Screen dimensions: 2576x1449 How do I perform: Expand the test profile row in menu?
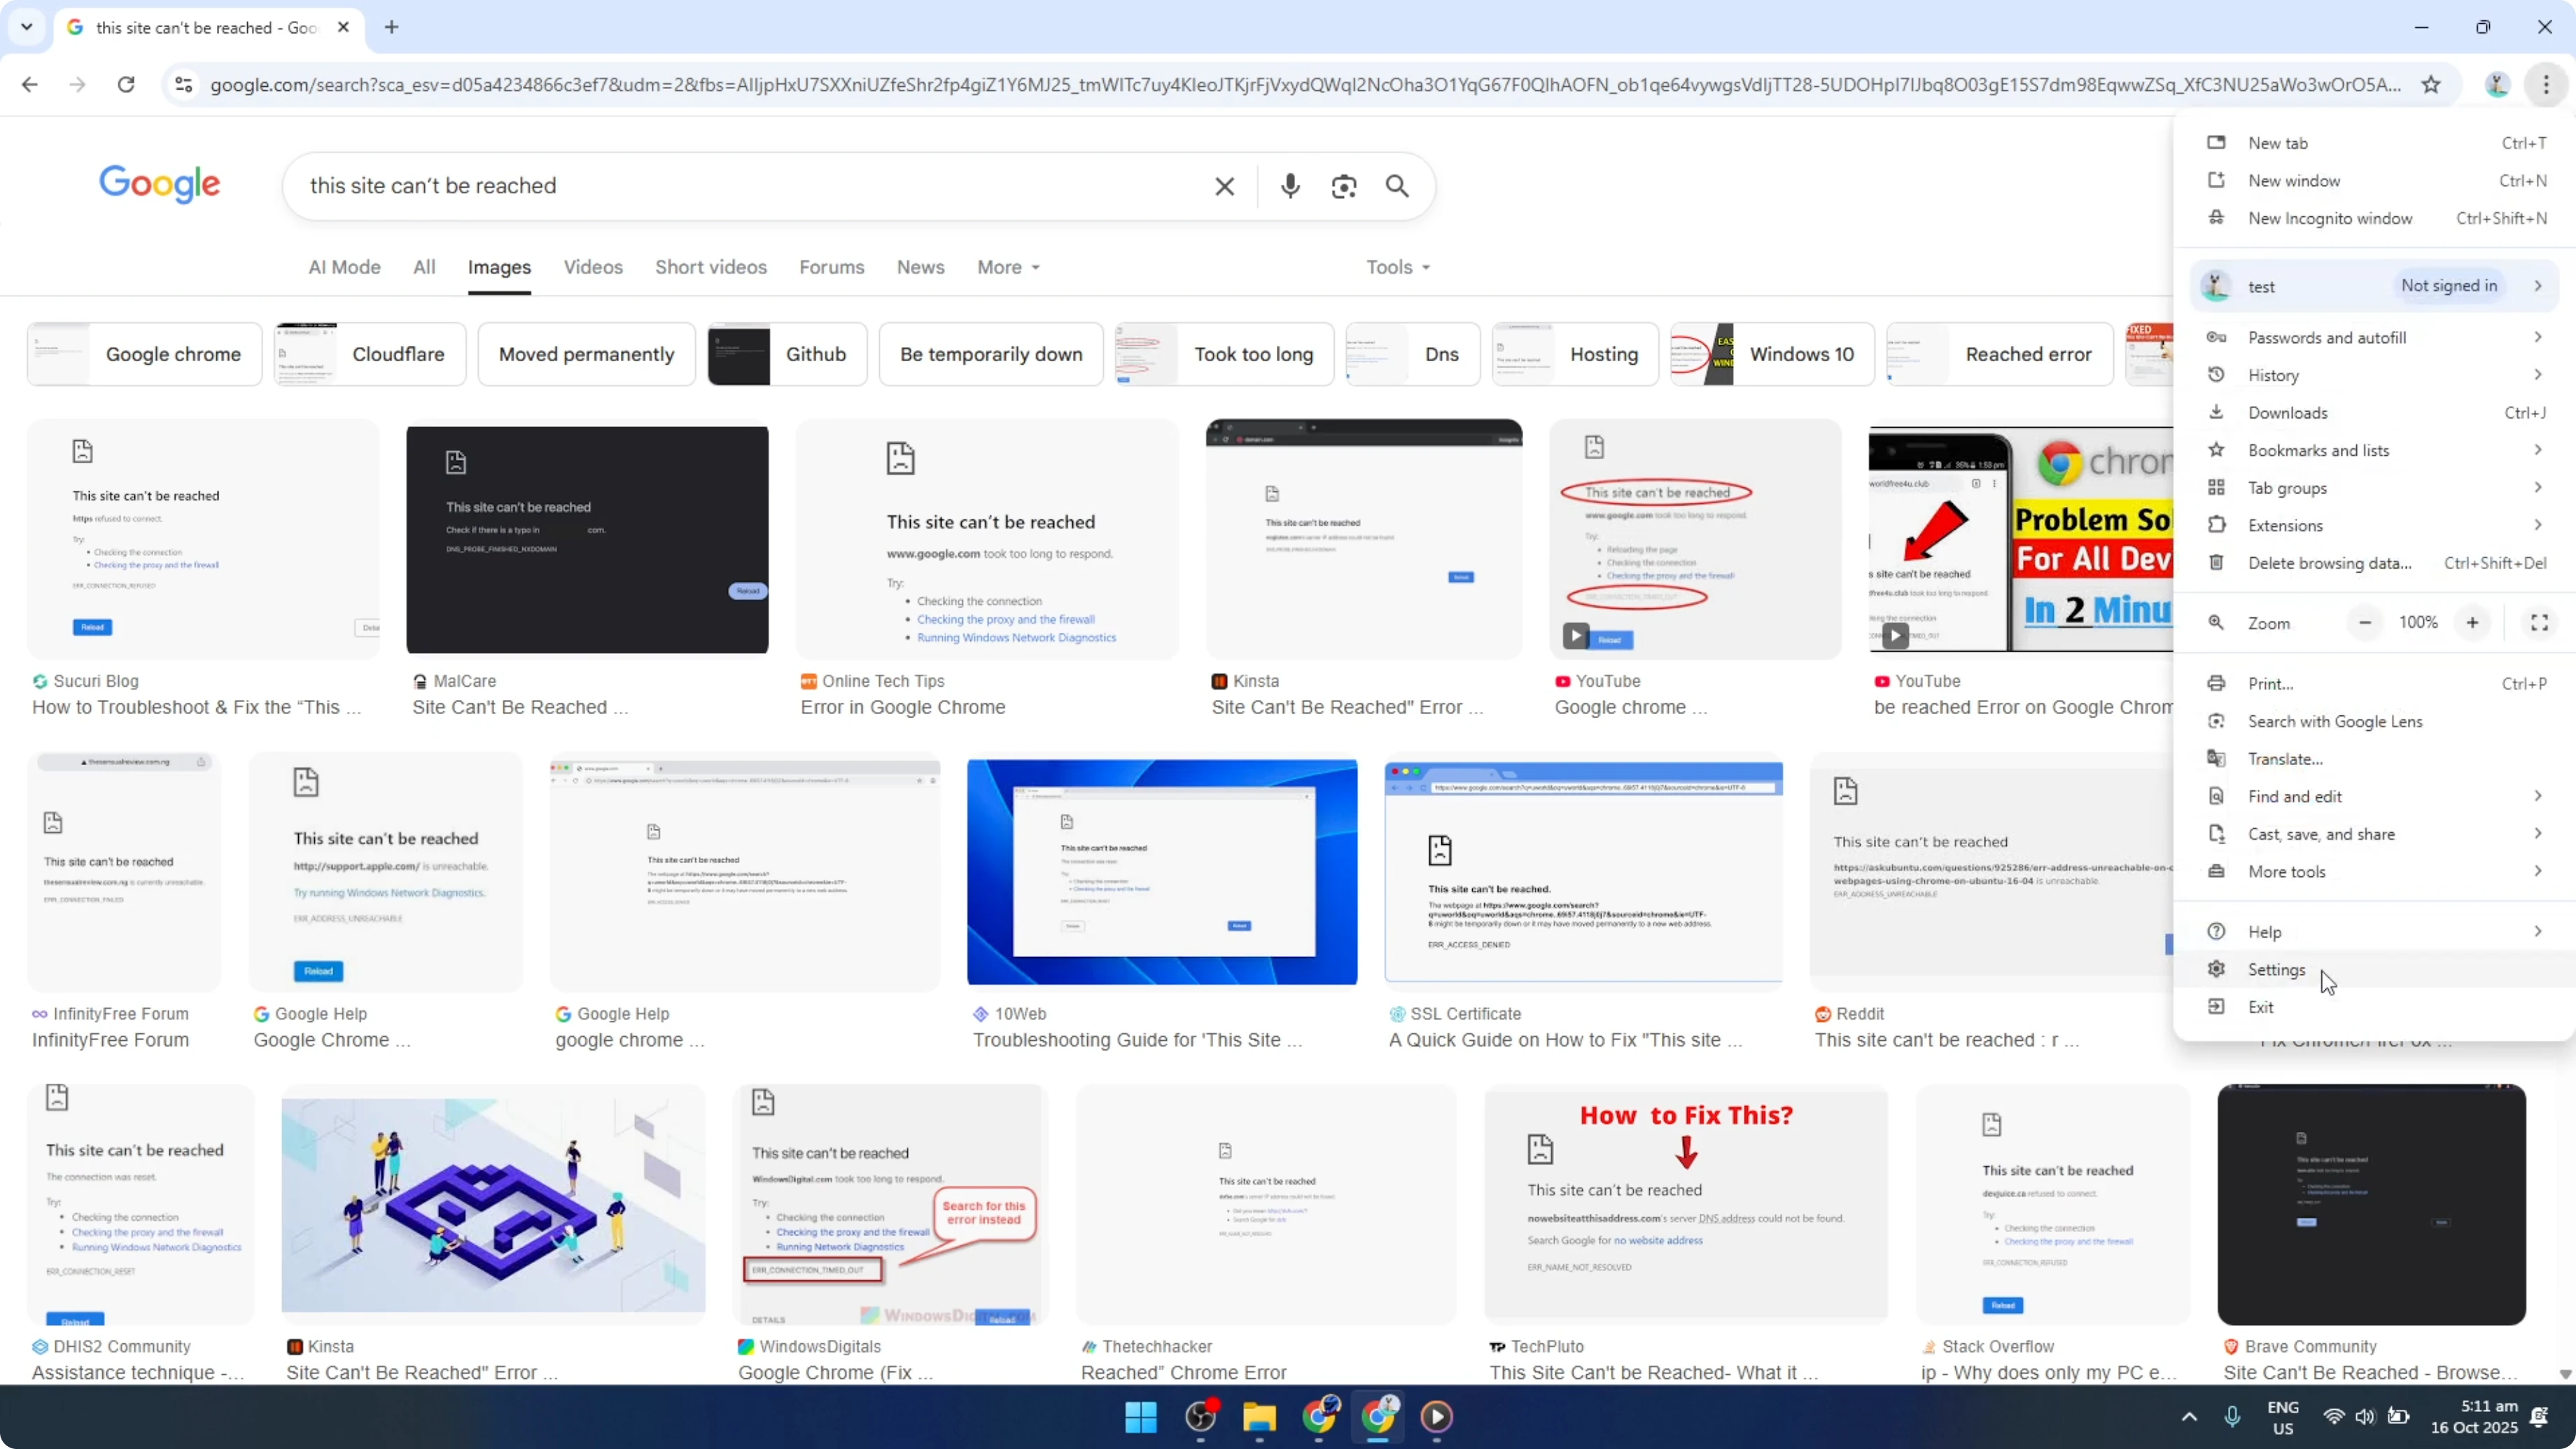pos(2375,286)
